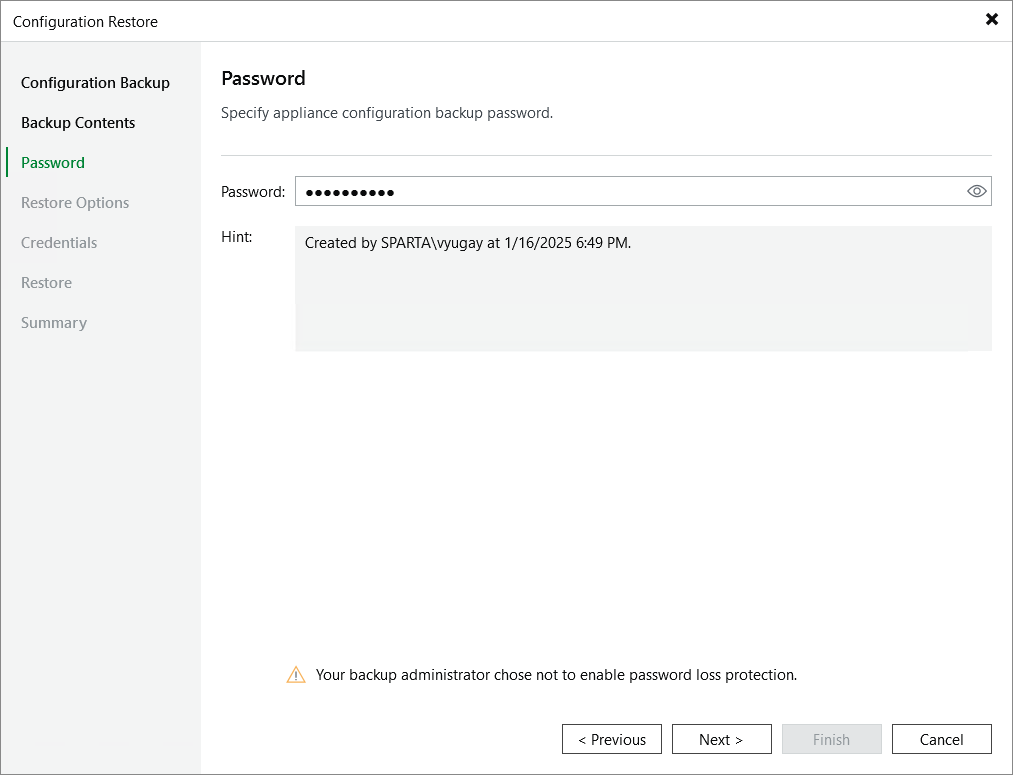1013x775 pixels.
Task: Close the Configuration Restore window
Action: coord(991,19)
